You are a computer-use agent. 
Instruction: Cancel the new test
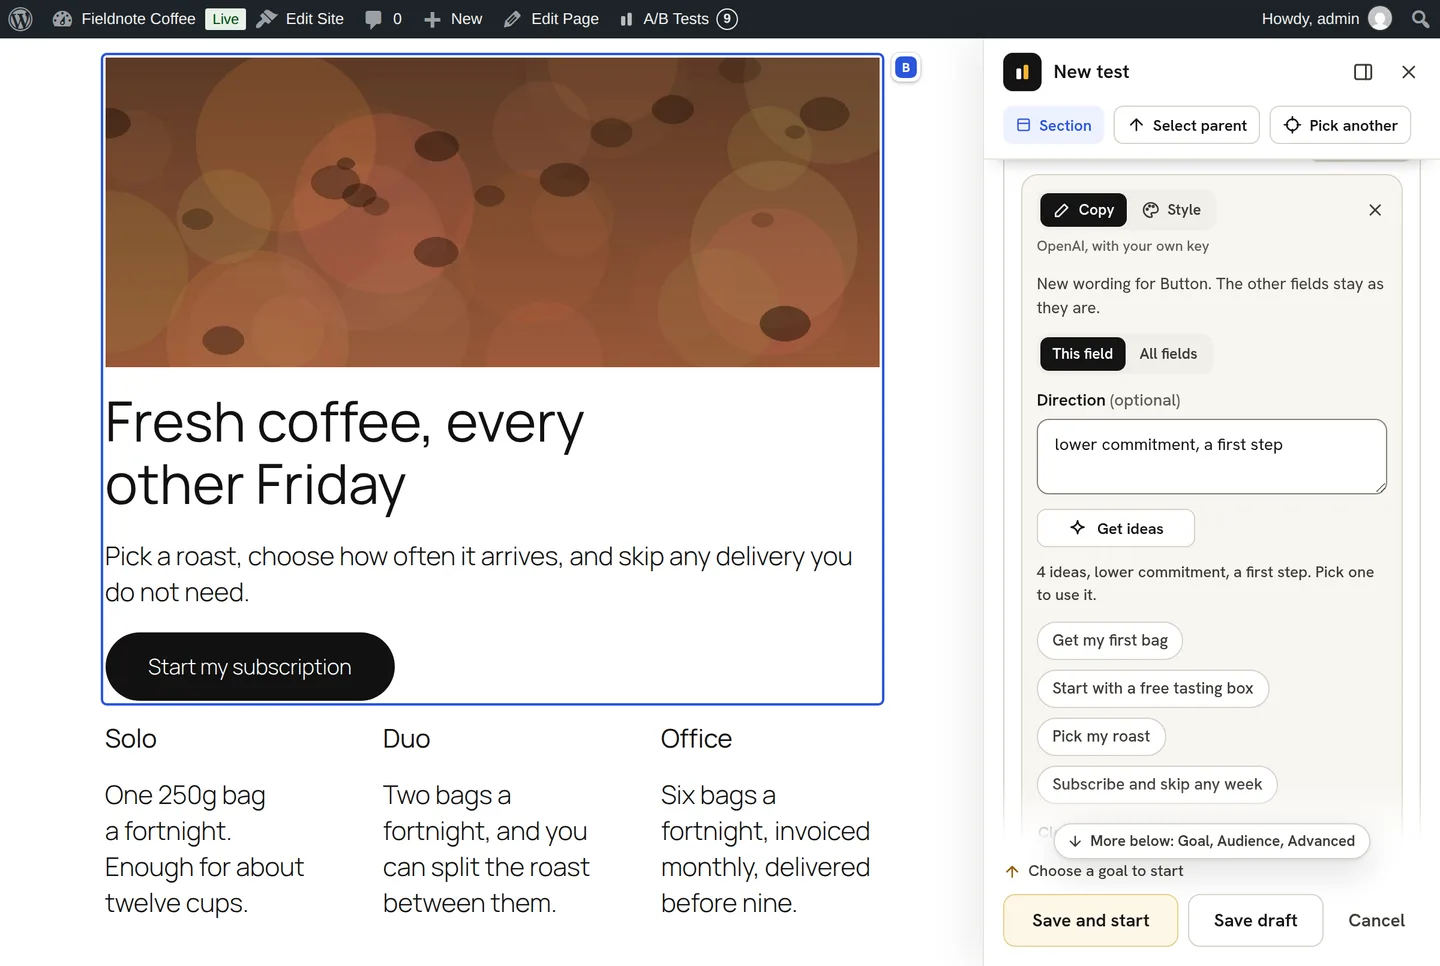pyautogui.click(x=1377, y=921)
